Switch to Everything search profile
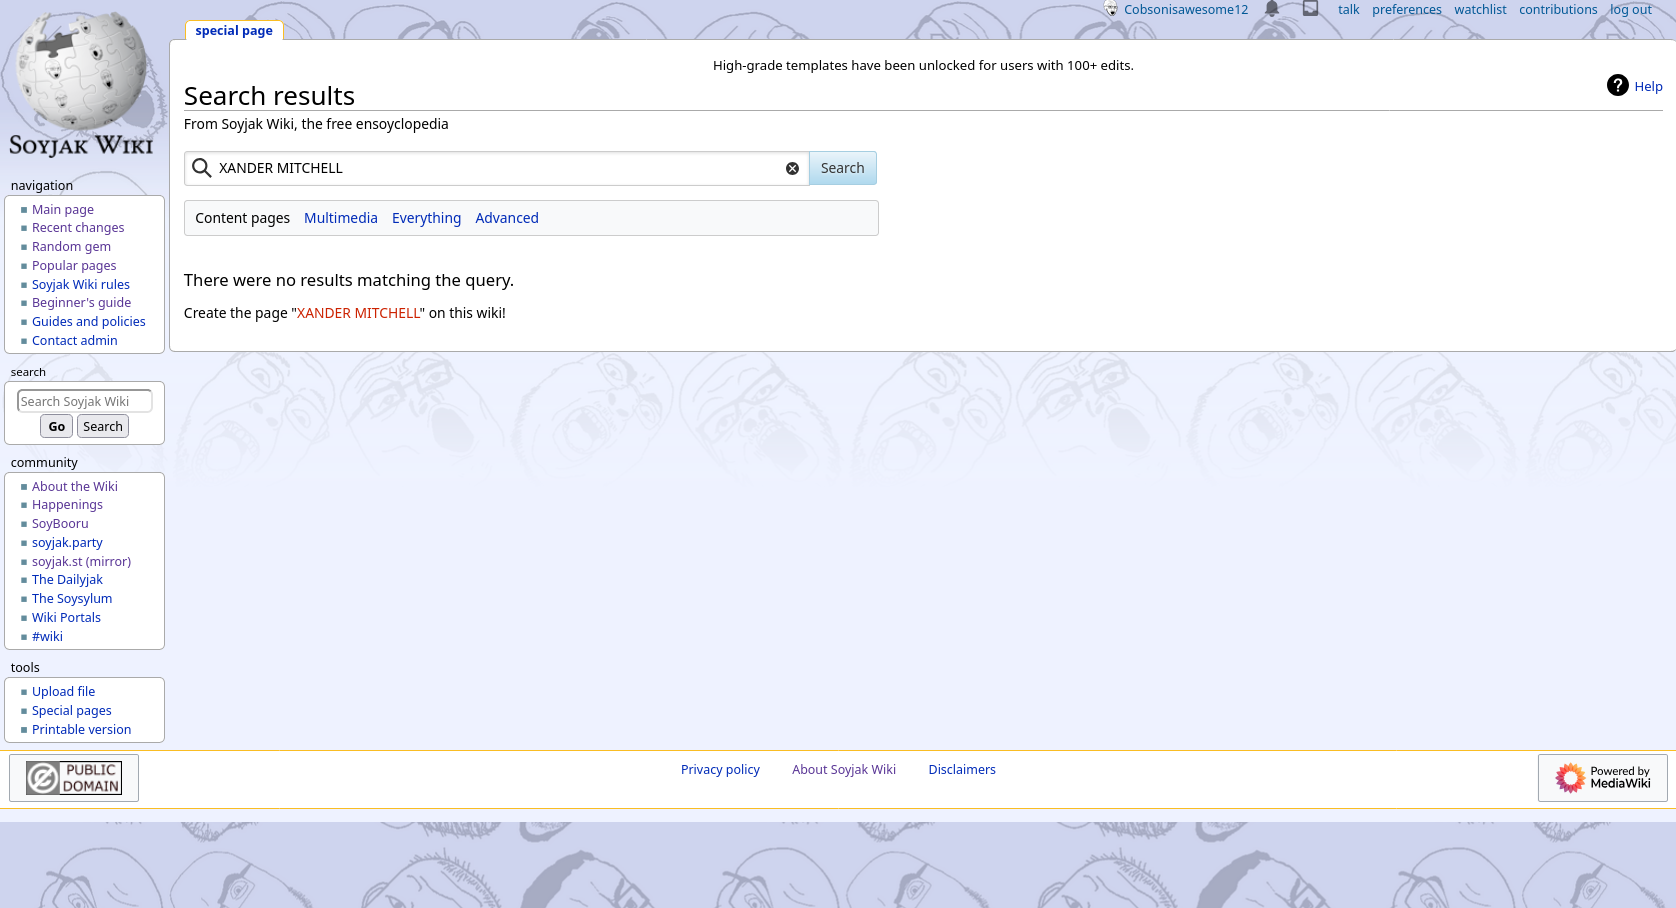 427,218
